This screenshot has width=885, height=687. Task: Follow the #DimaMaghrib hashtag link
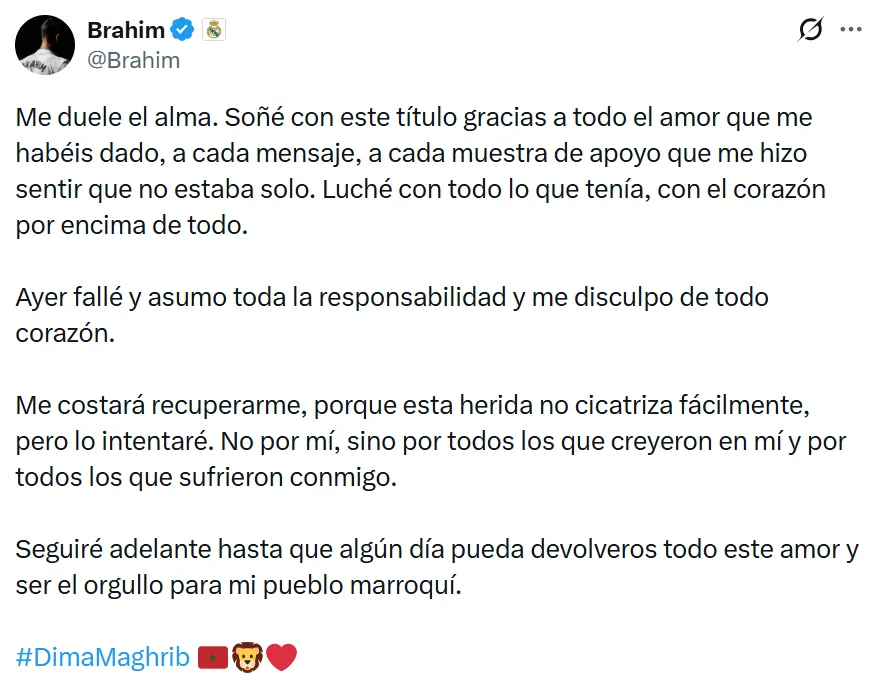tap(103, 657)
